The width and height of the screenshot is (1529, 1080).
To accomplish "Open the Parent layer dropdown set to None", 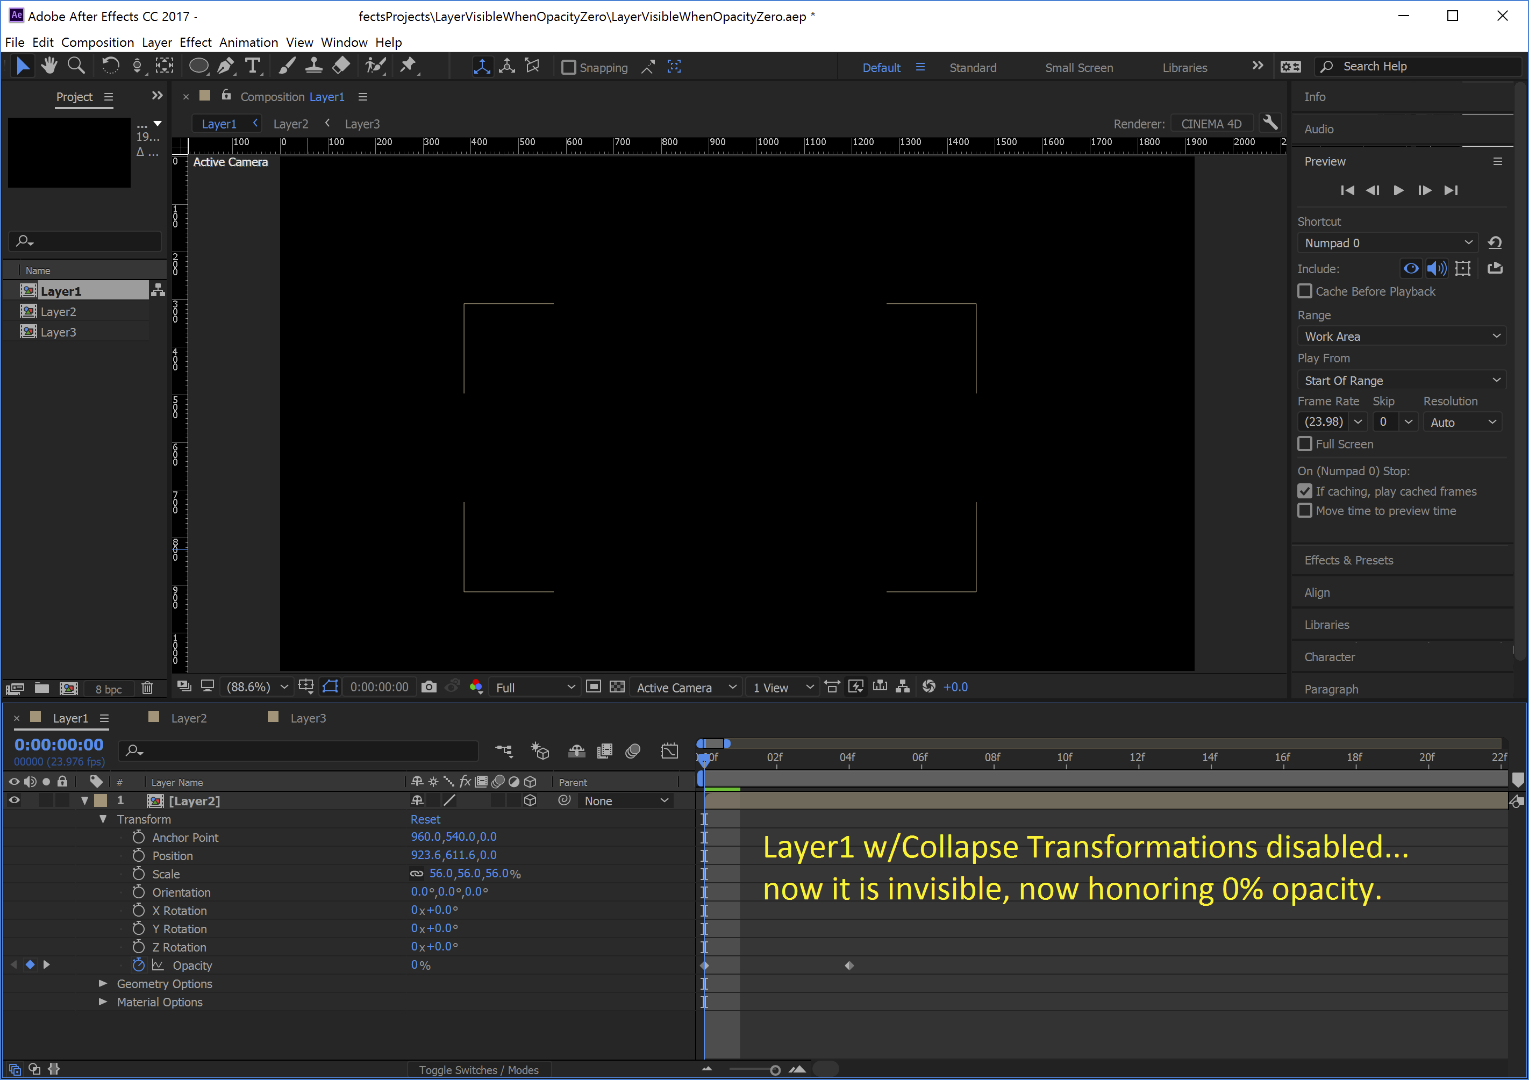I will (625, 800).
